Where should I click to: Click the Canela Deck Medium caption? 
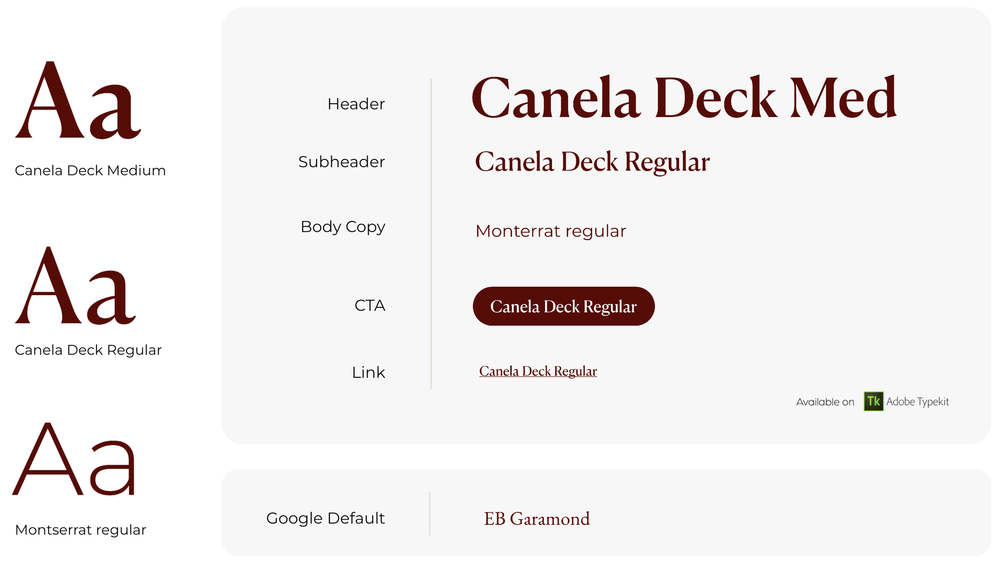[x=90, y=170]
